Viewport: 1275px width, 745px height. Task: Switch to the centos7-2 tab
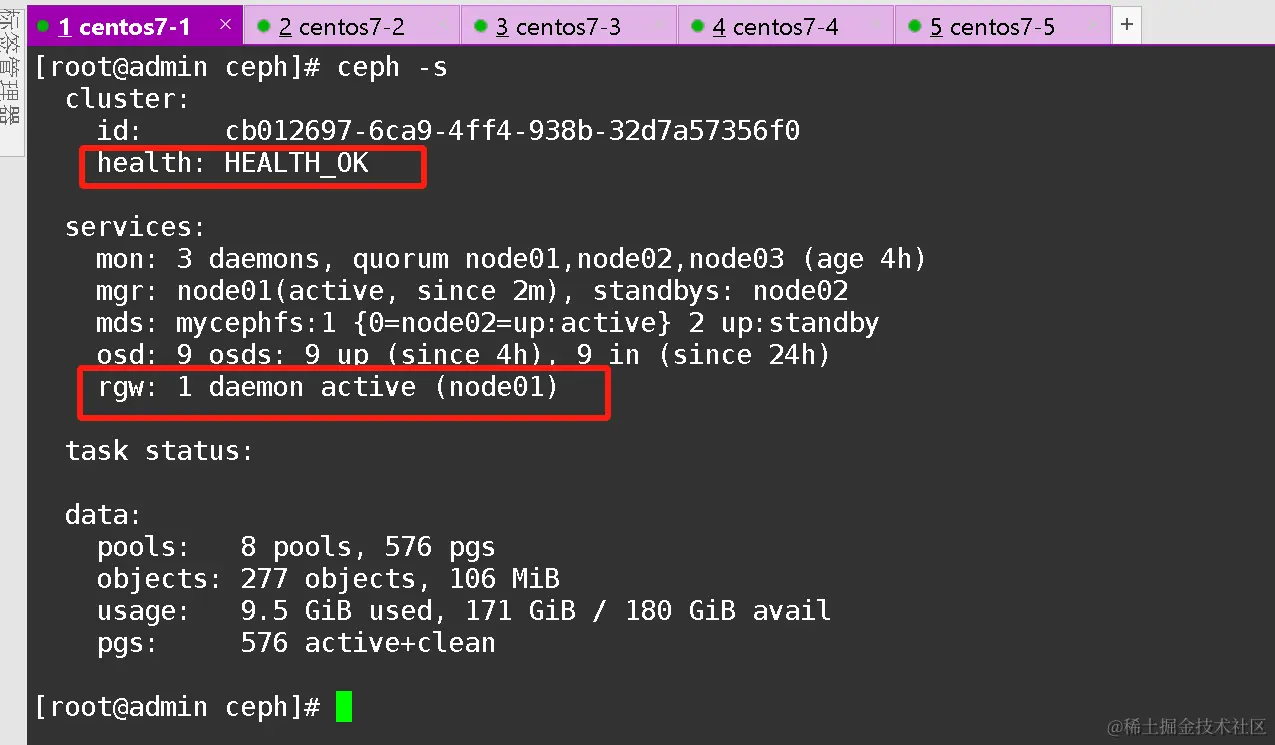tap(352, 27)
